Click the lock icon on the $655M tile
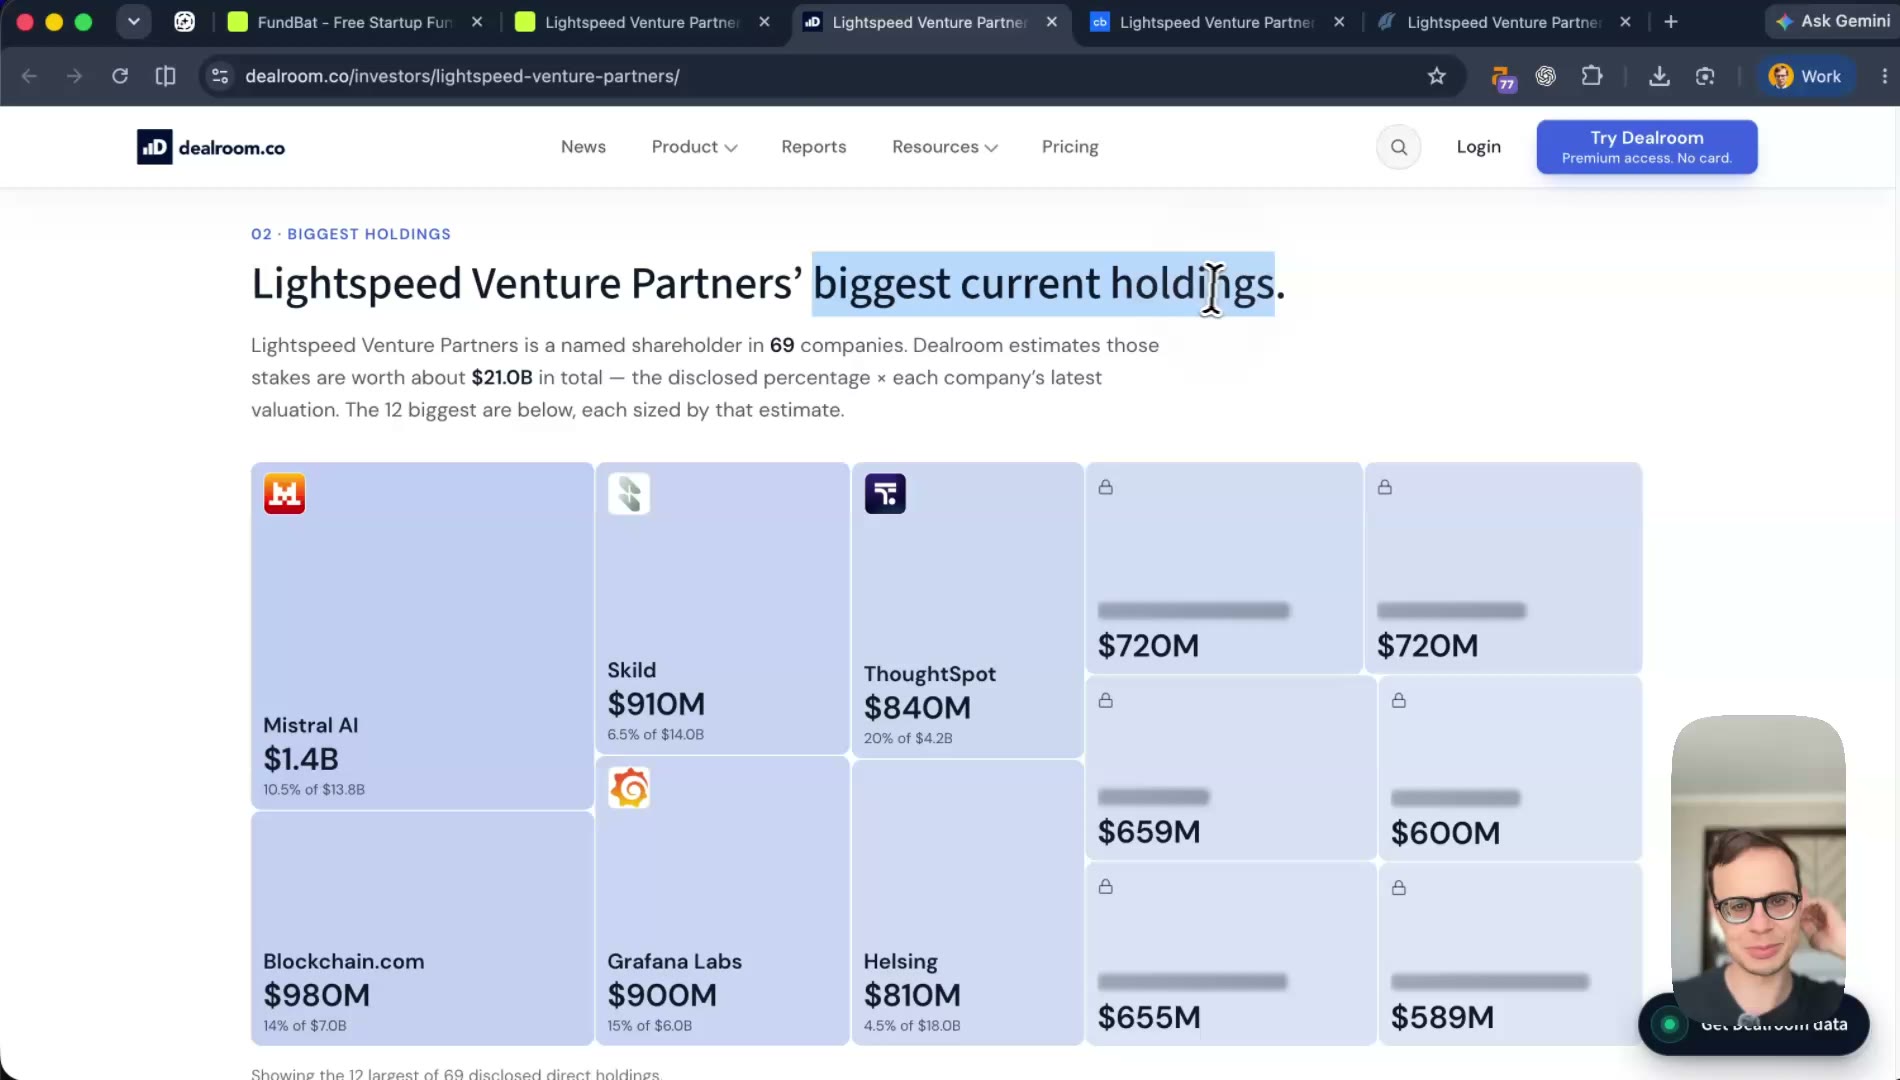 [x=1106, y=887]
